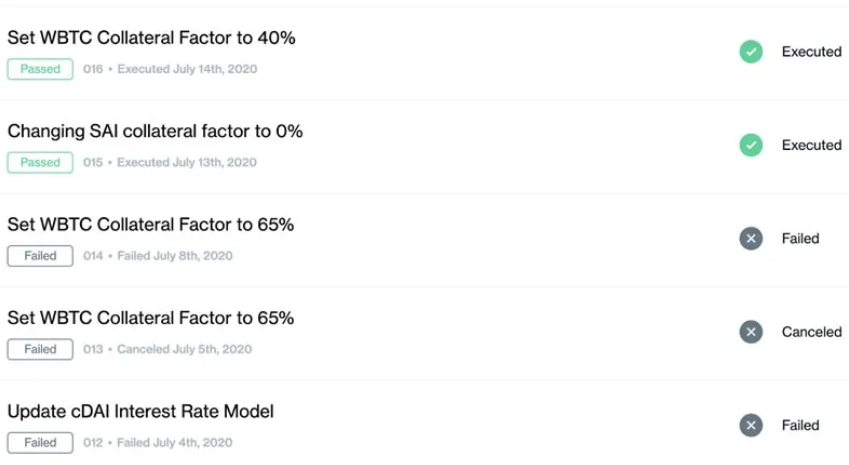Open "Update cDAI Interest Rate Model" proposal

coord(140,411)
